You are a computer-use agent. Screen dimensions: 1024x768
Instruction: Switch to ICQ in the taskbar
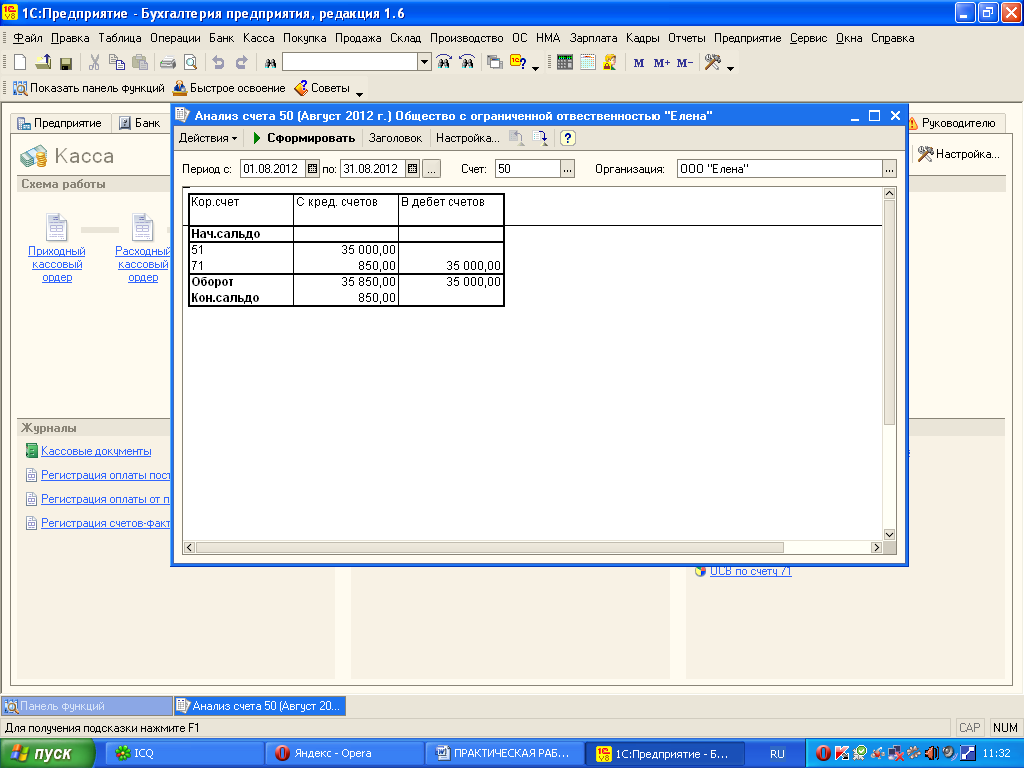point(183,754)
